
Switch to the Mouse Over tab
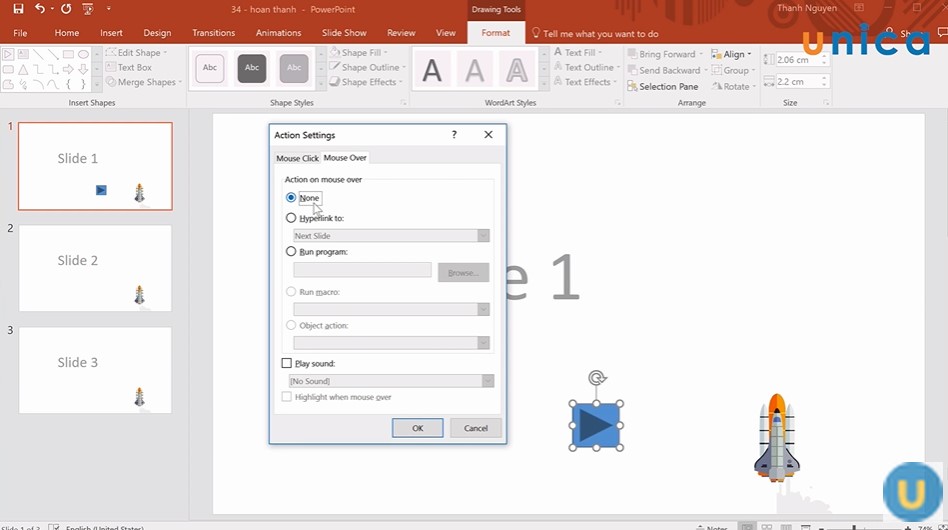(345, 157)
